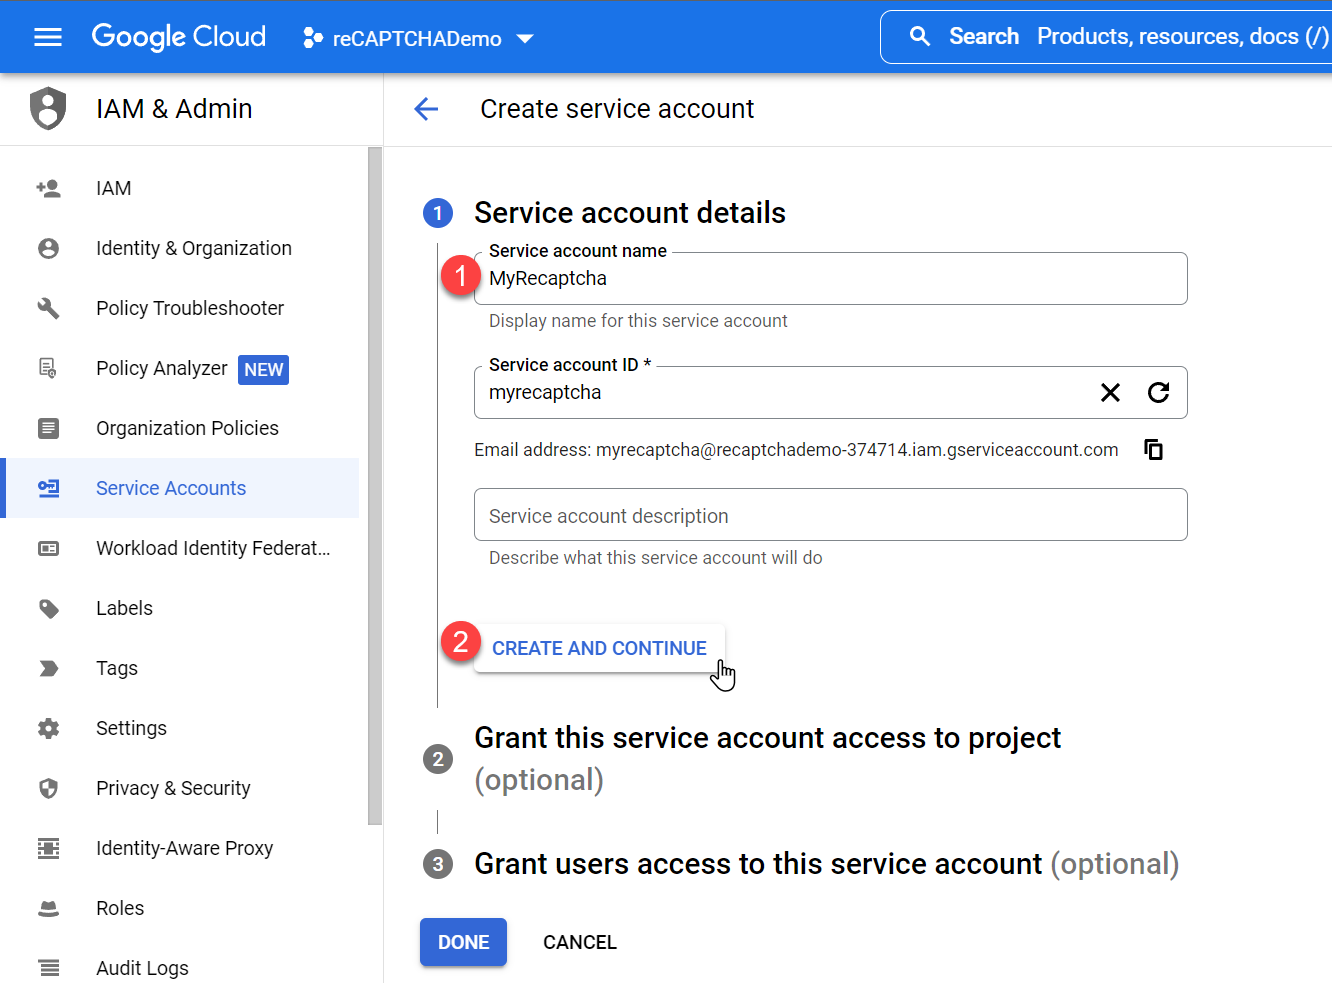
Task: Go back with the left arrow
Action: point(426,109)
